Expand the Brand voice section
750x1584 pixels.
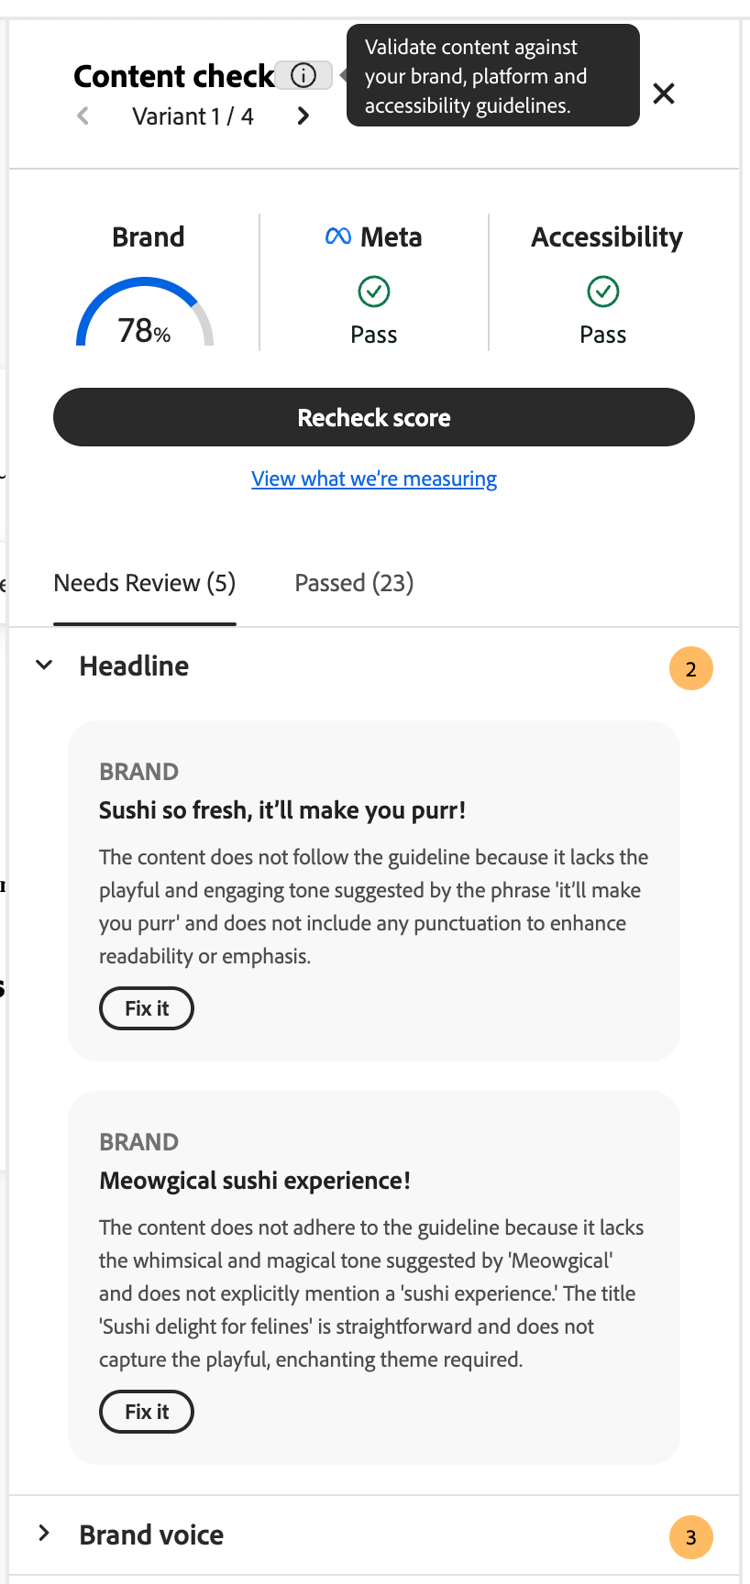44,1534
